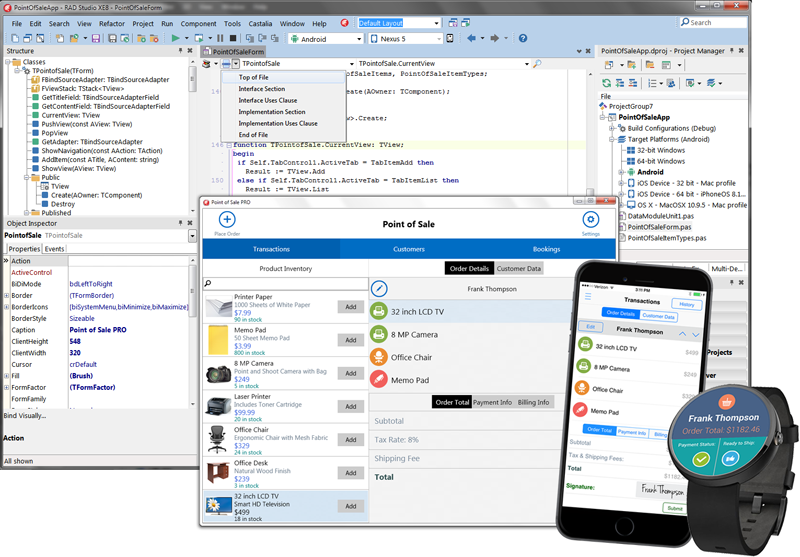The height and width of the screenshot is (557, 800).
Task: Select the Payment Info segment
Action: pos(492,402)
